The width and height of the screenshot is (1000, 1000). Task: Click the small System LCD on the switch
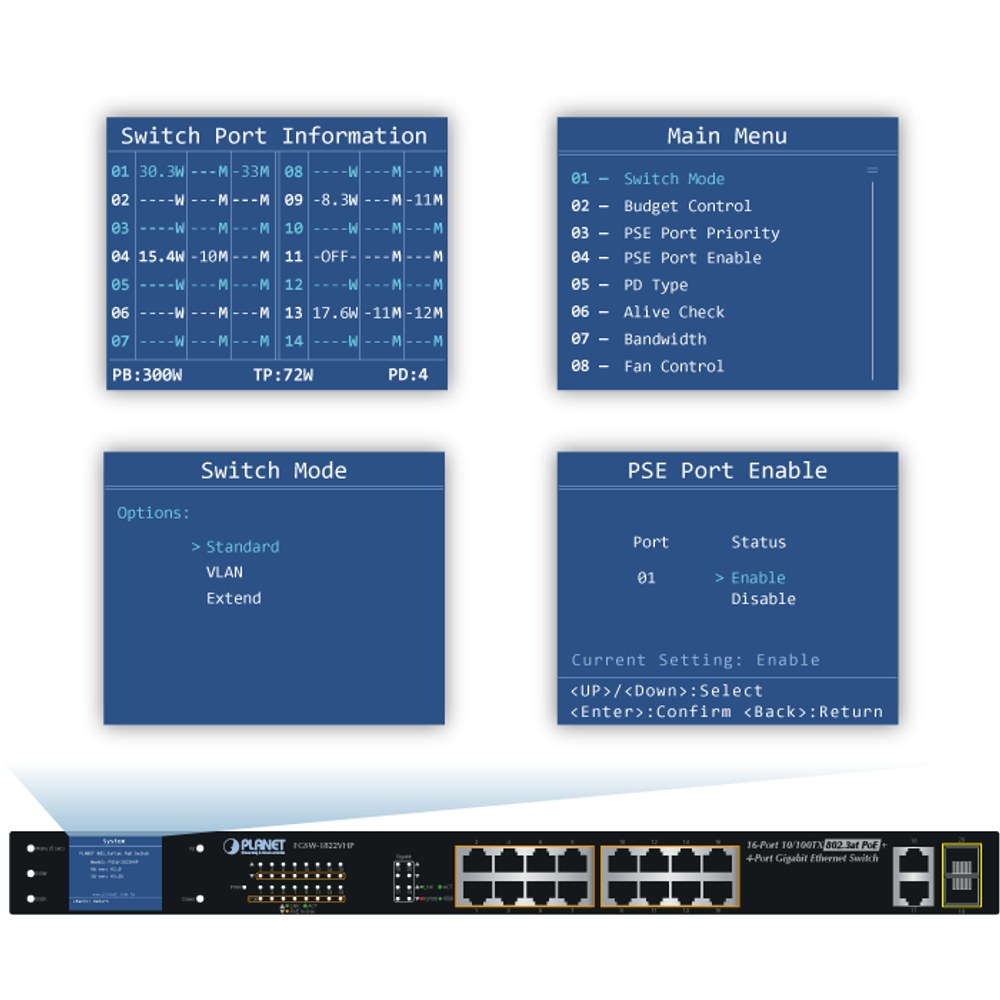pyautogui.click(x=115, y=871)
